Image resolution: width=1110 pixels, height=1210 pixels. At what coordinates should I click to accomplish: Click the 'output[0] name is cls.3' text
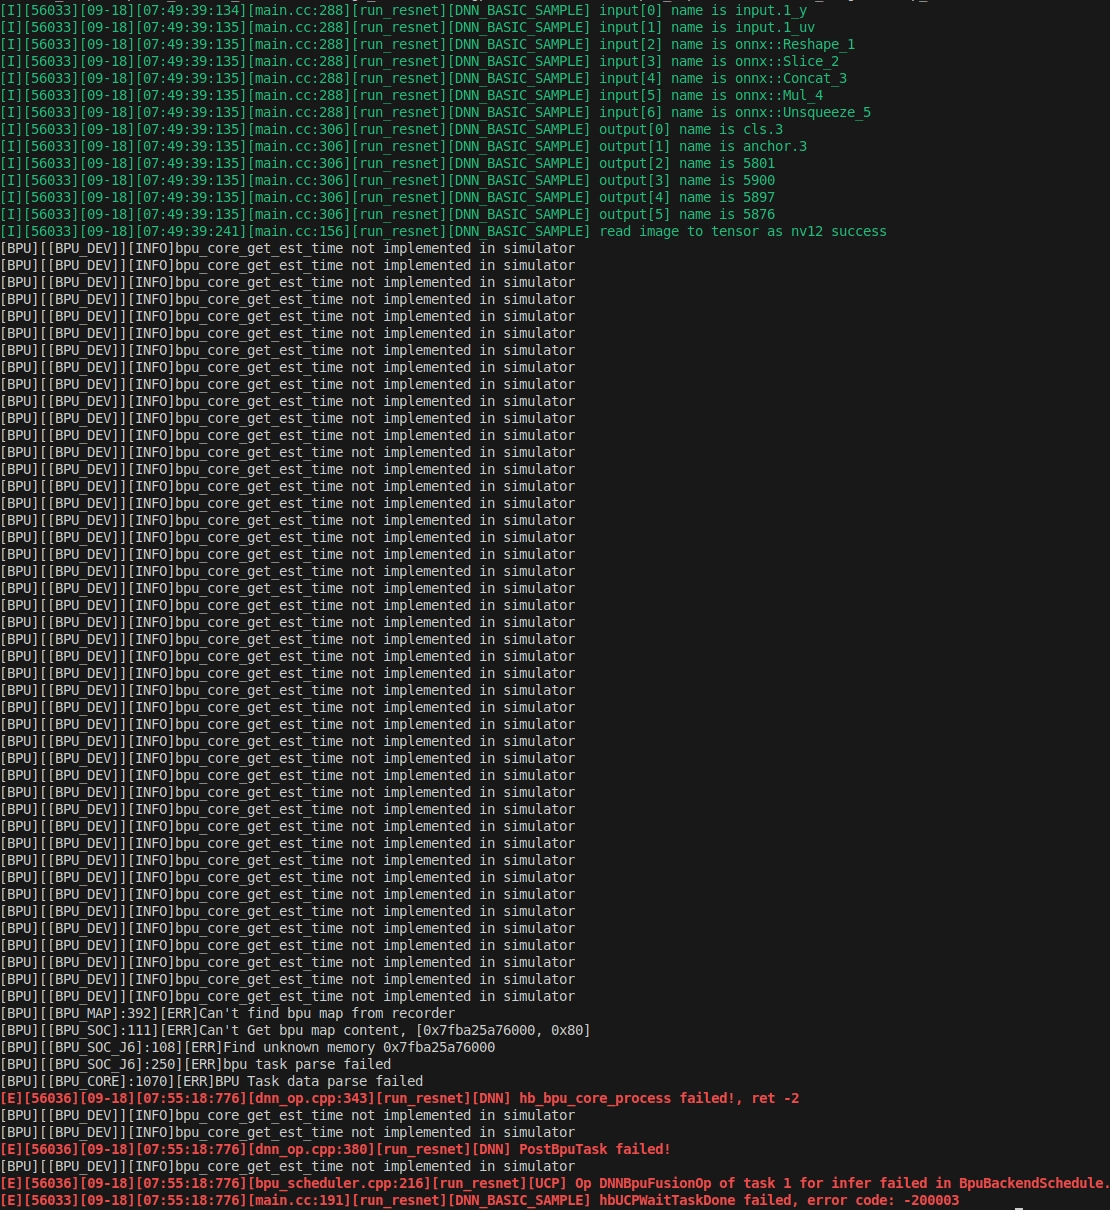[x=691, y=129]
